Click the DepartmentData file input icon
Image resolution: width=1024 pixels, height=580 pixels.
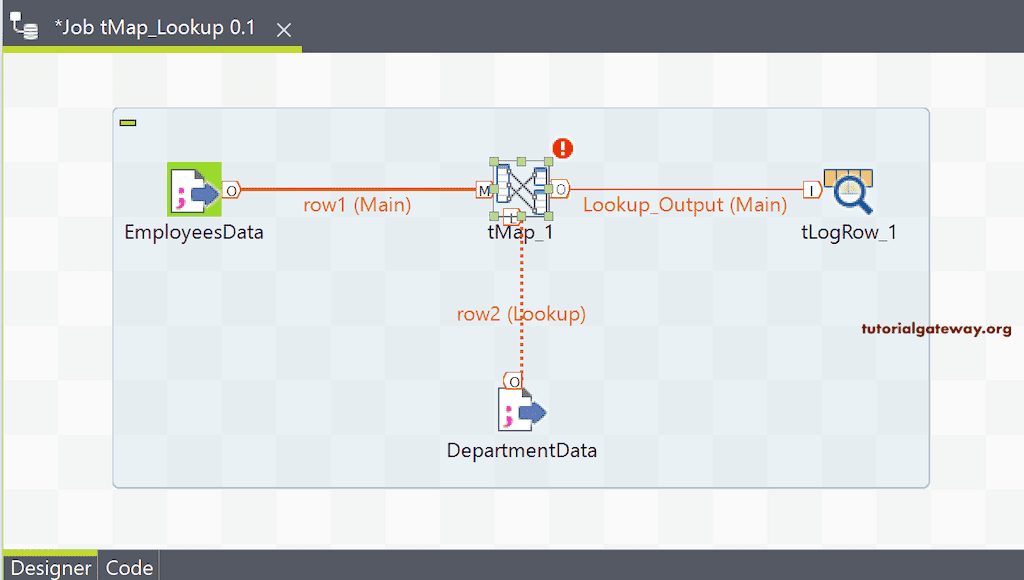coord(521,413)
